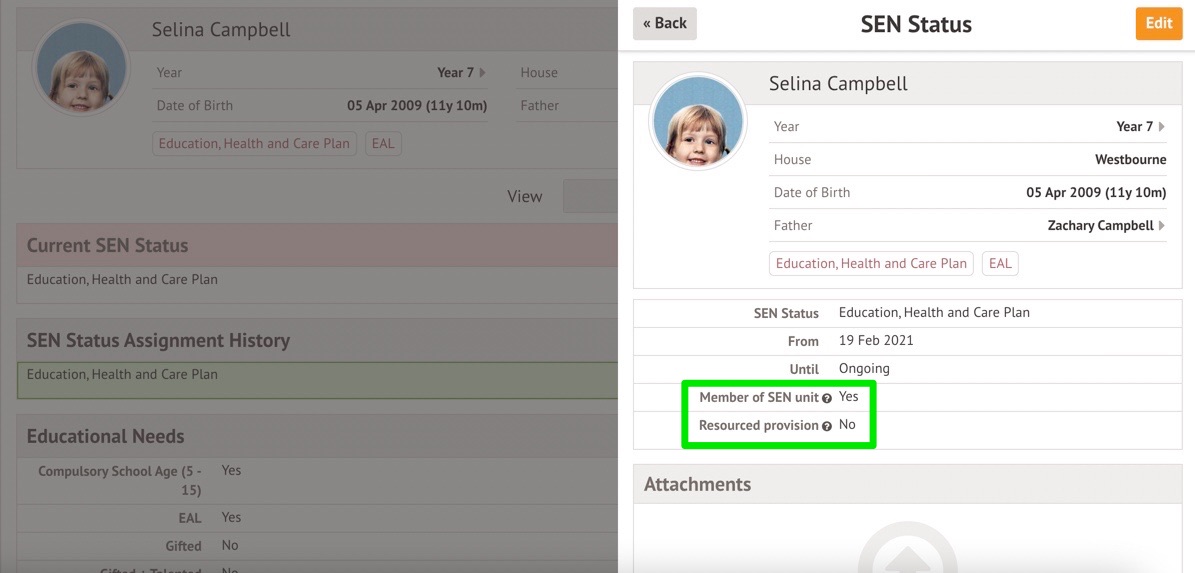This screenshot has height=573, width=1195.
Task: Expand the Zachary Campbell father row arrow
Action: pyautogui.click(x=1162, y=226)
